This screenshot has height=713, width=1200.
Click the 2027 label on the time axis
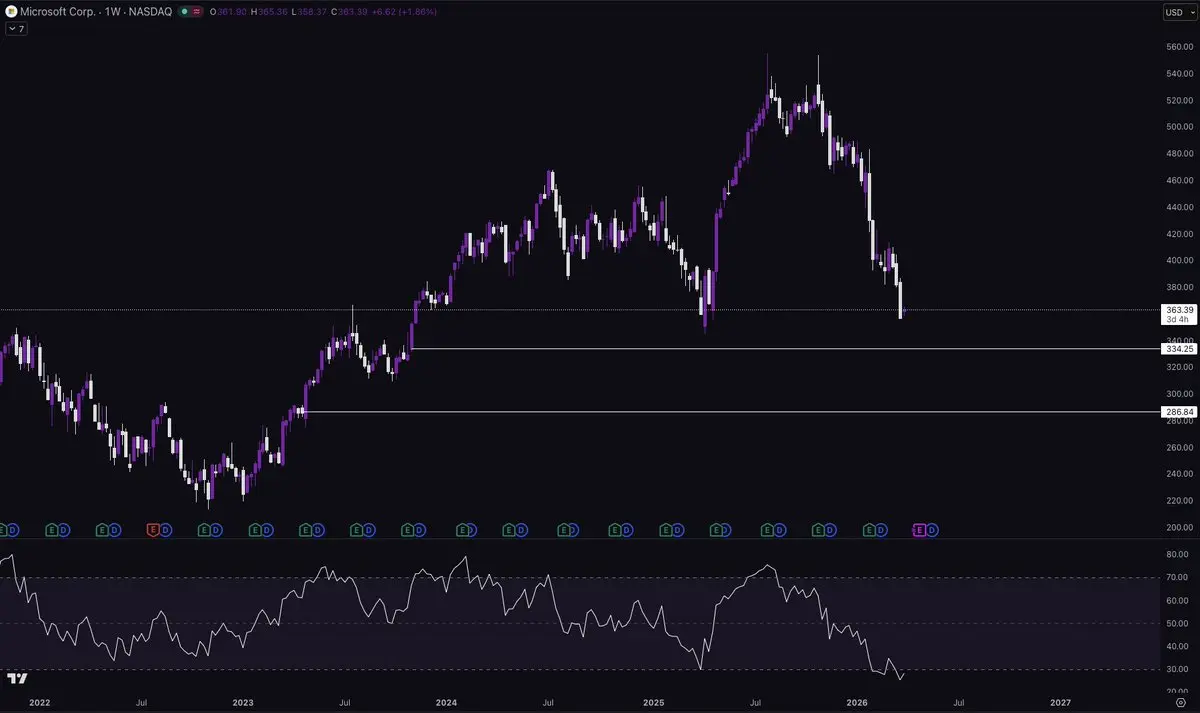pos(1061,703)
